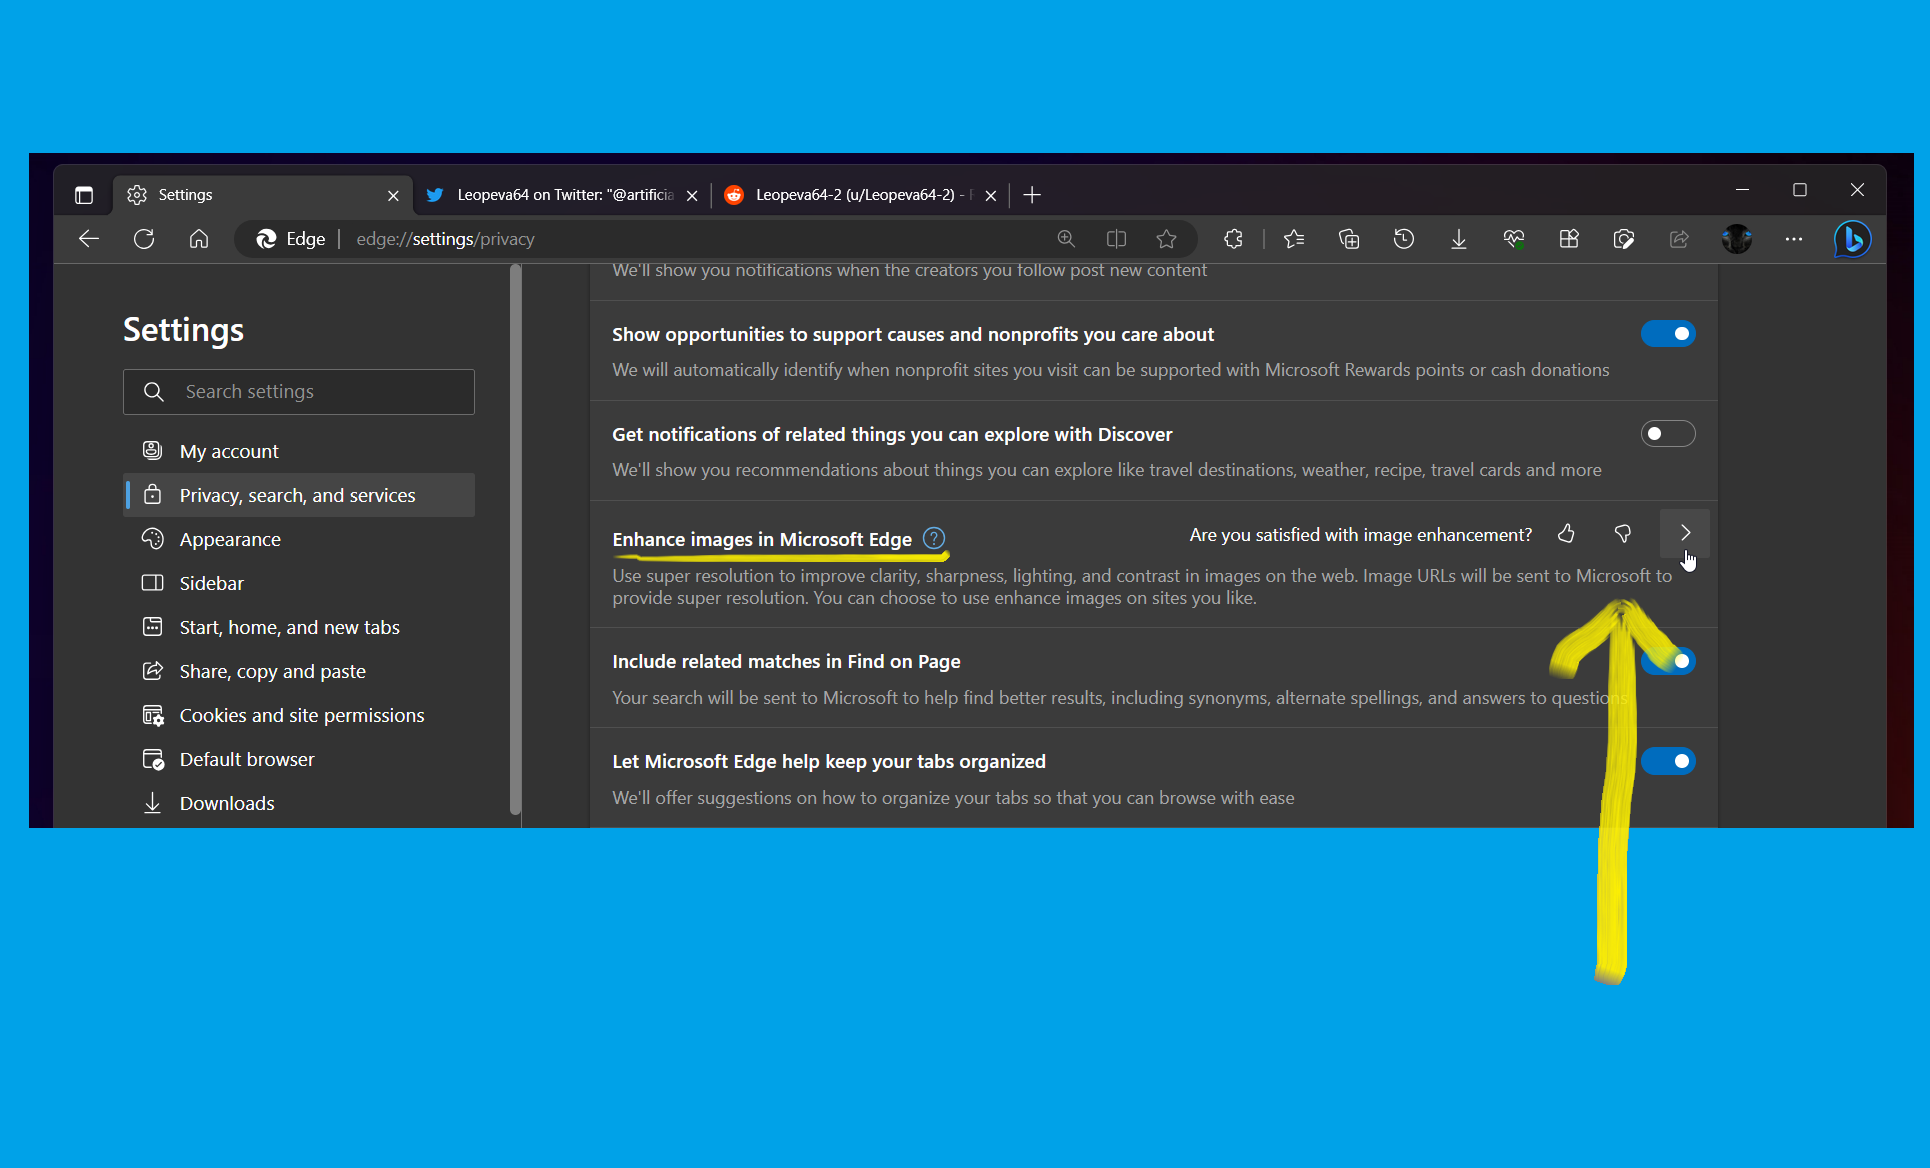Expand Enhance images settings chevron
1930x1168 pixels.
coord(1685,533)
